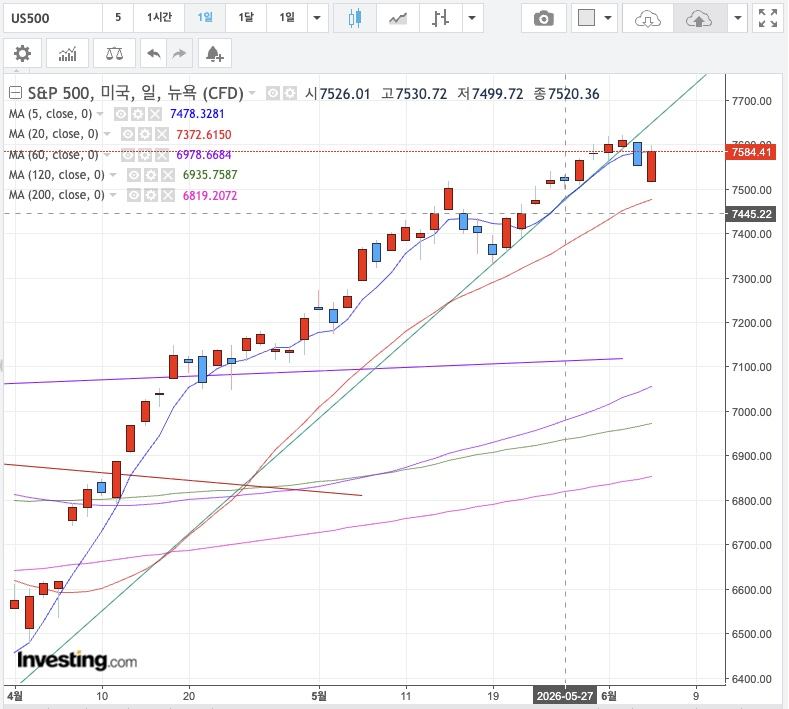Screen dimensions: 789x709
Task: Hide the S&P 500 main series
Action: tap(273, 94)
